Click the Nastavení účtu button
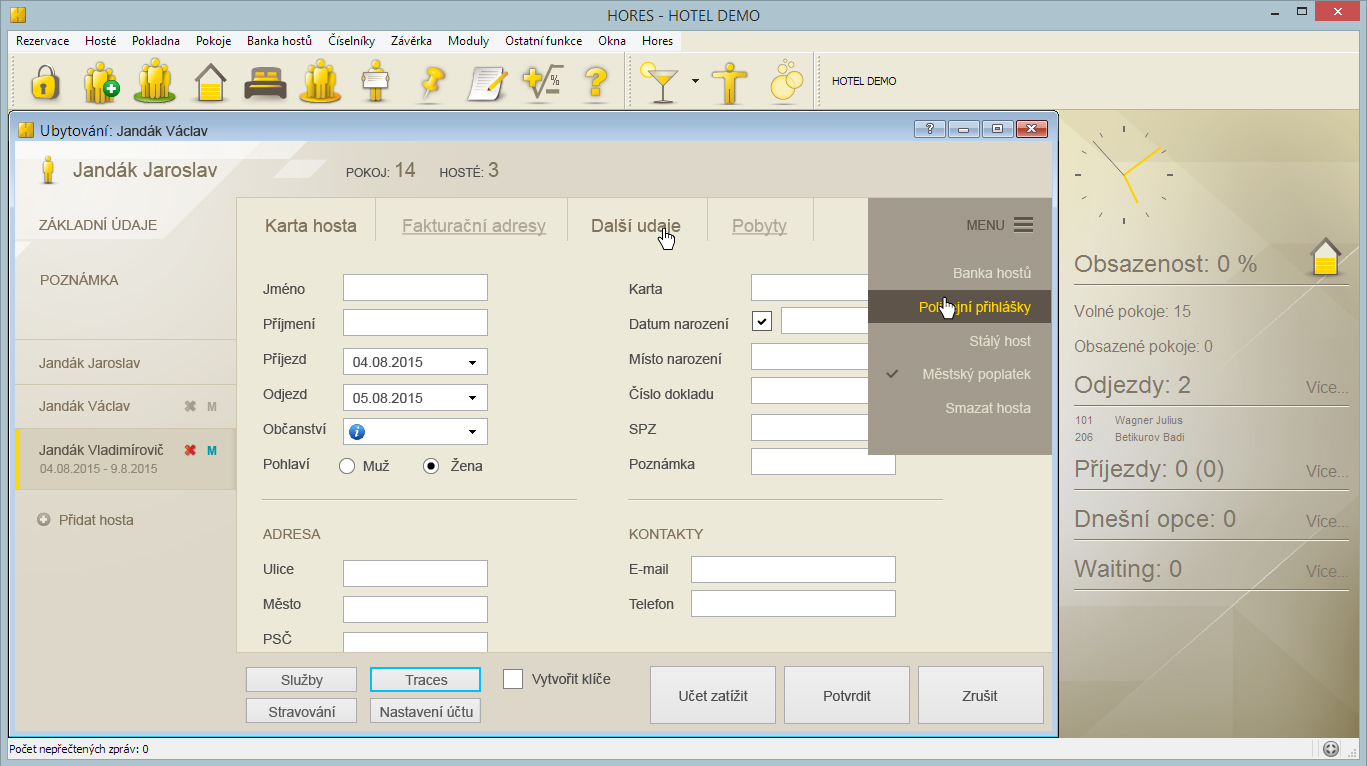 (426, 711)
